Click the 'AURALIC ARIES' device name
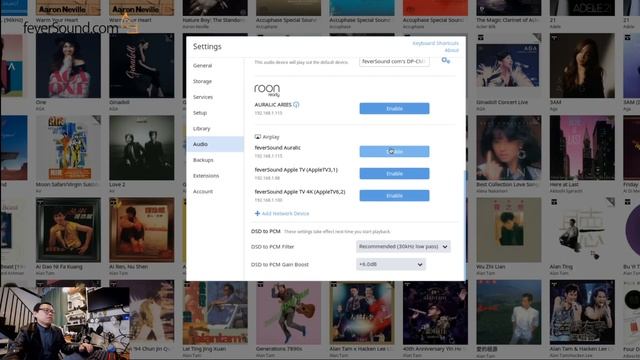Screen dimensions: 640x360 273,105
